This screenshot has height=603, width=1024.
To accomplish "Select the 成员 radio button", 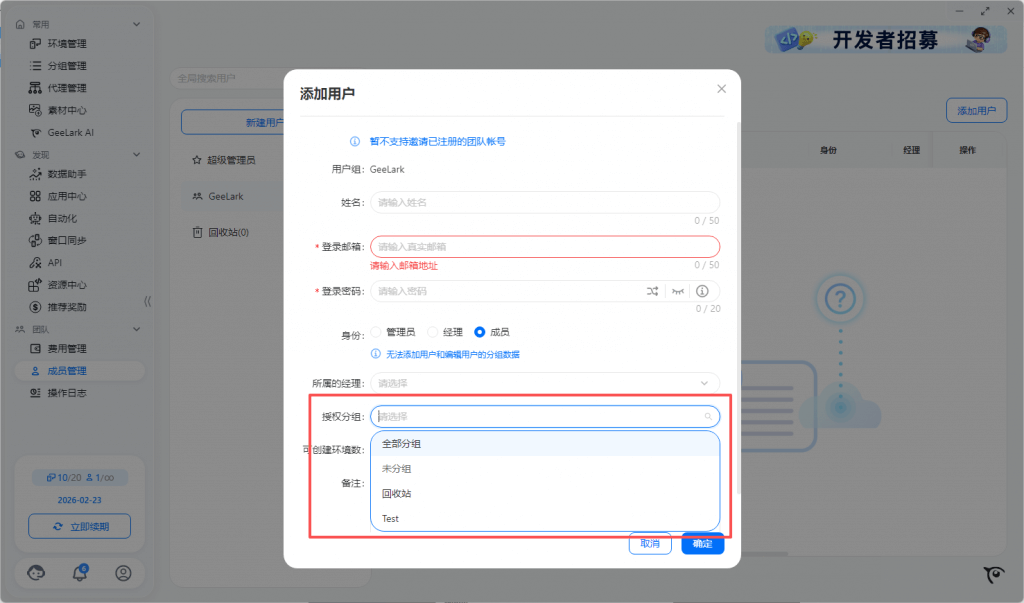I will click(480, 332).
